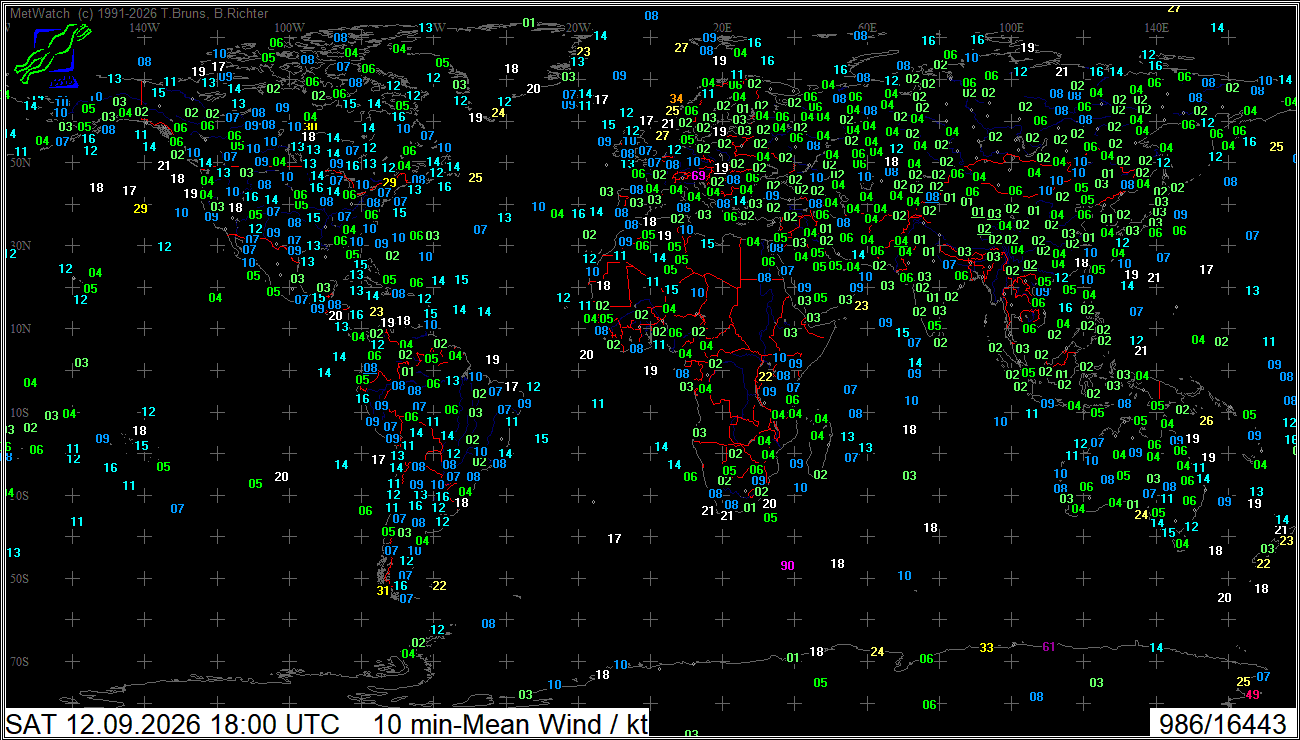Image resolution: width=1300 pixels, height=740 pixels.
Task: Click the orange 34 kt wind value
Action: [x=676, y=98]
